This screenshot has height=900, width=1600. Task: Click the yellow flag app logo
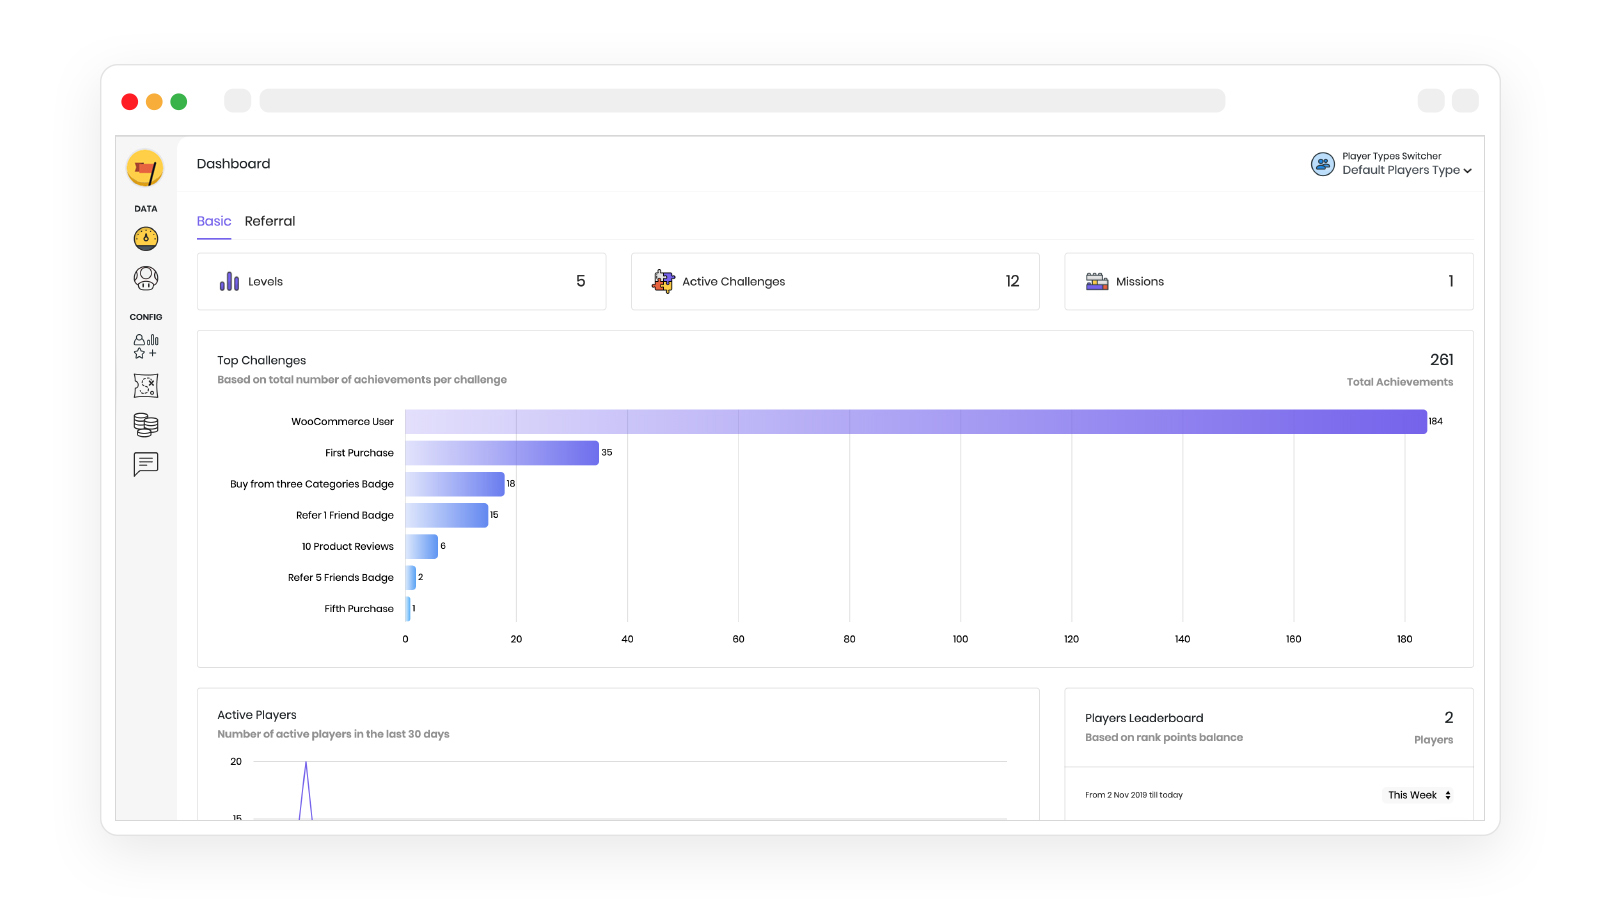(145, 168)
